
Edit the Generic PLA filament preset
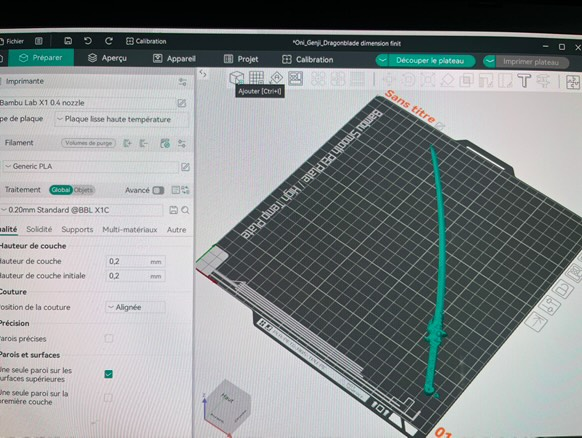pyautogui.click(x=185, y=167)
